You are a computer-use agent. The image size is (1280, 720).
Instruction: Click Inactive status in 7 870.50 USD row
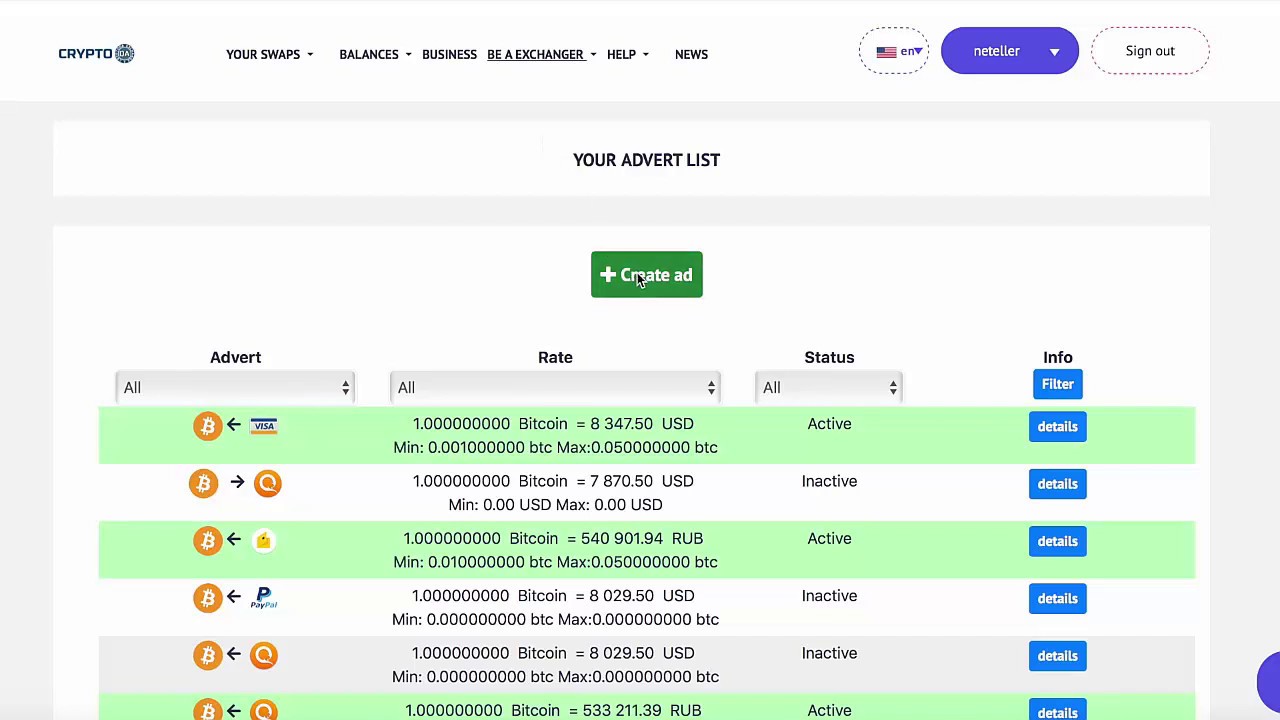(x=829, y=481)
